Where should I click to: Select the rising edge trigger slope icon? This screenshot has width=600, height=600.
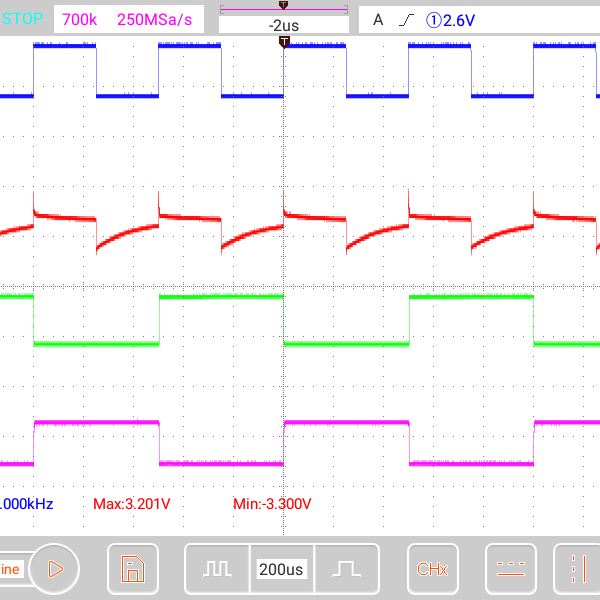(406, 20)
